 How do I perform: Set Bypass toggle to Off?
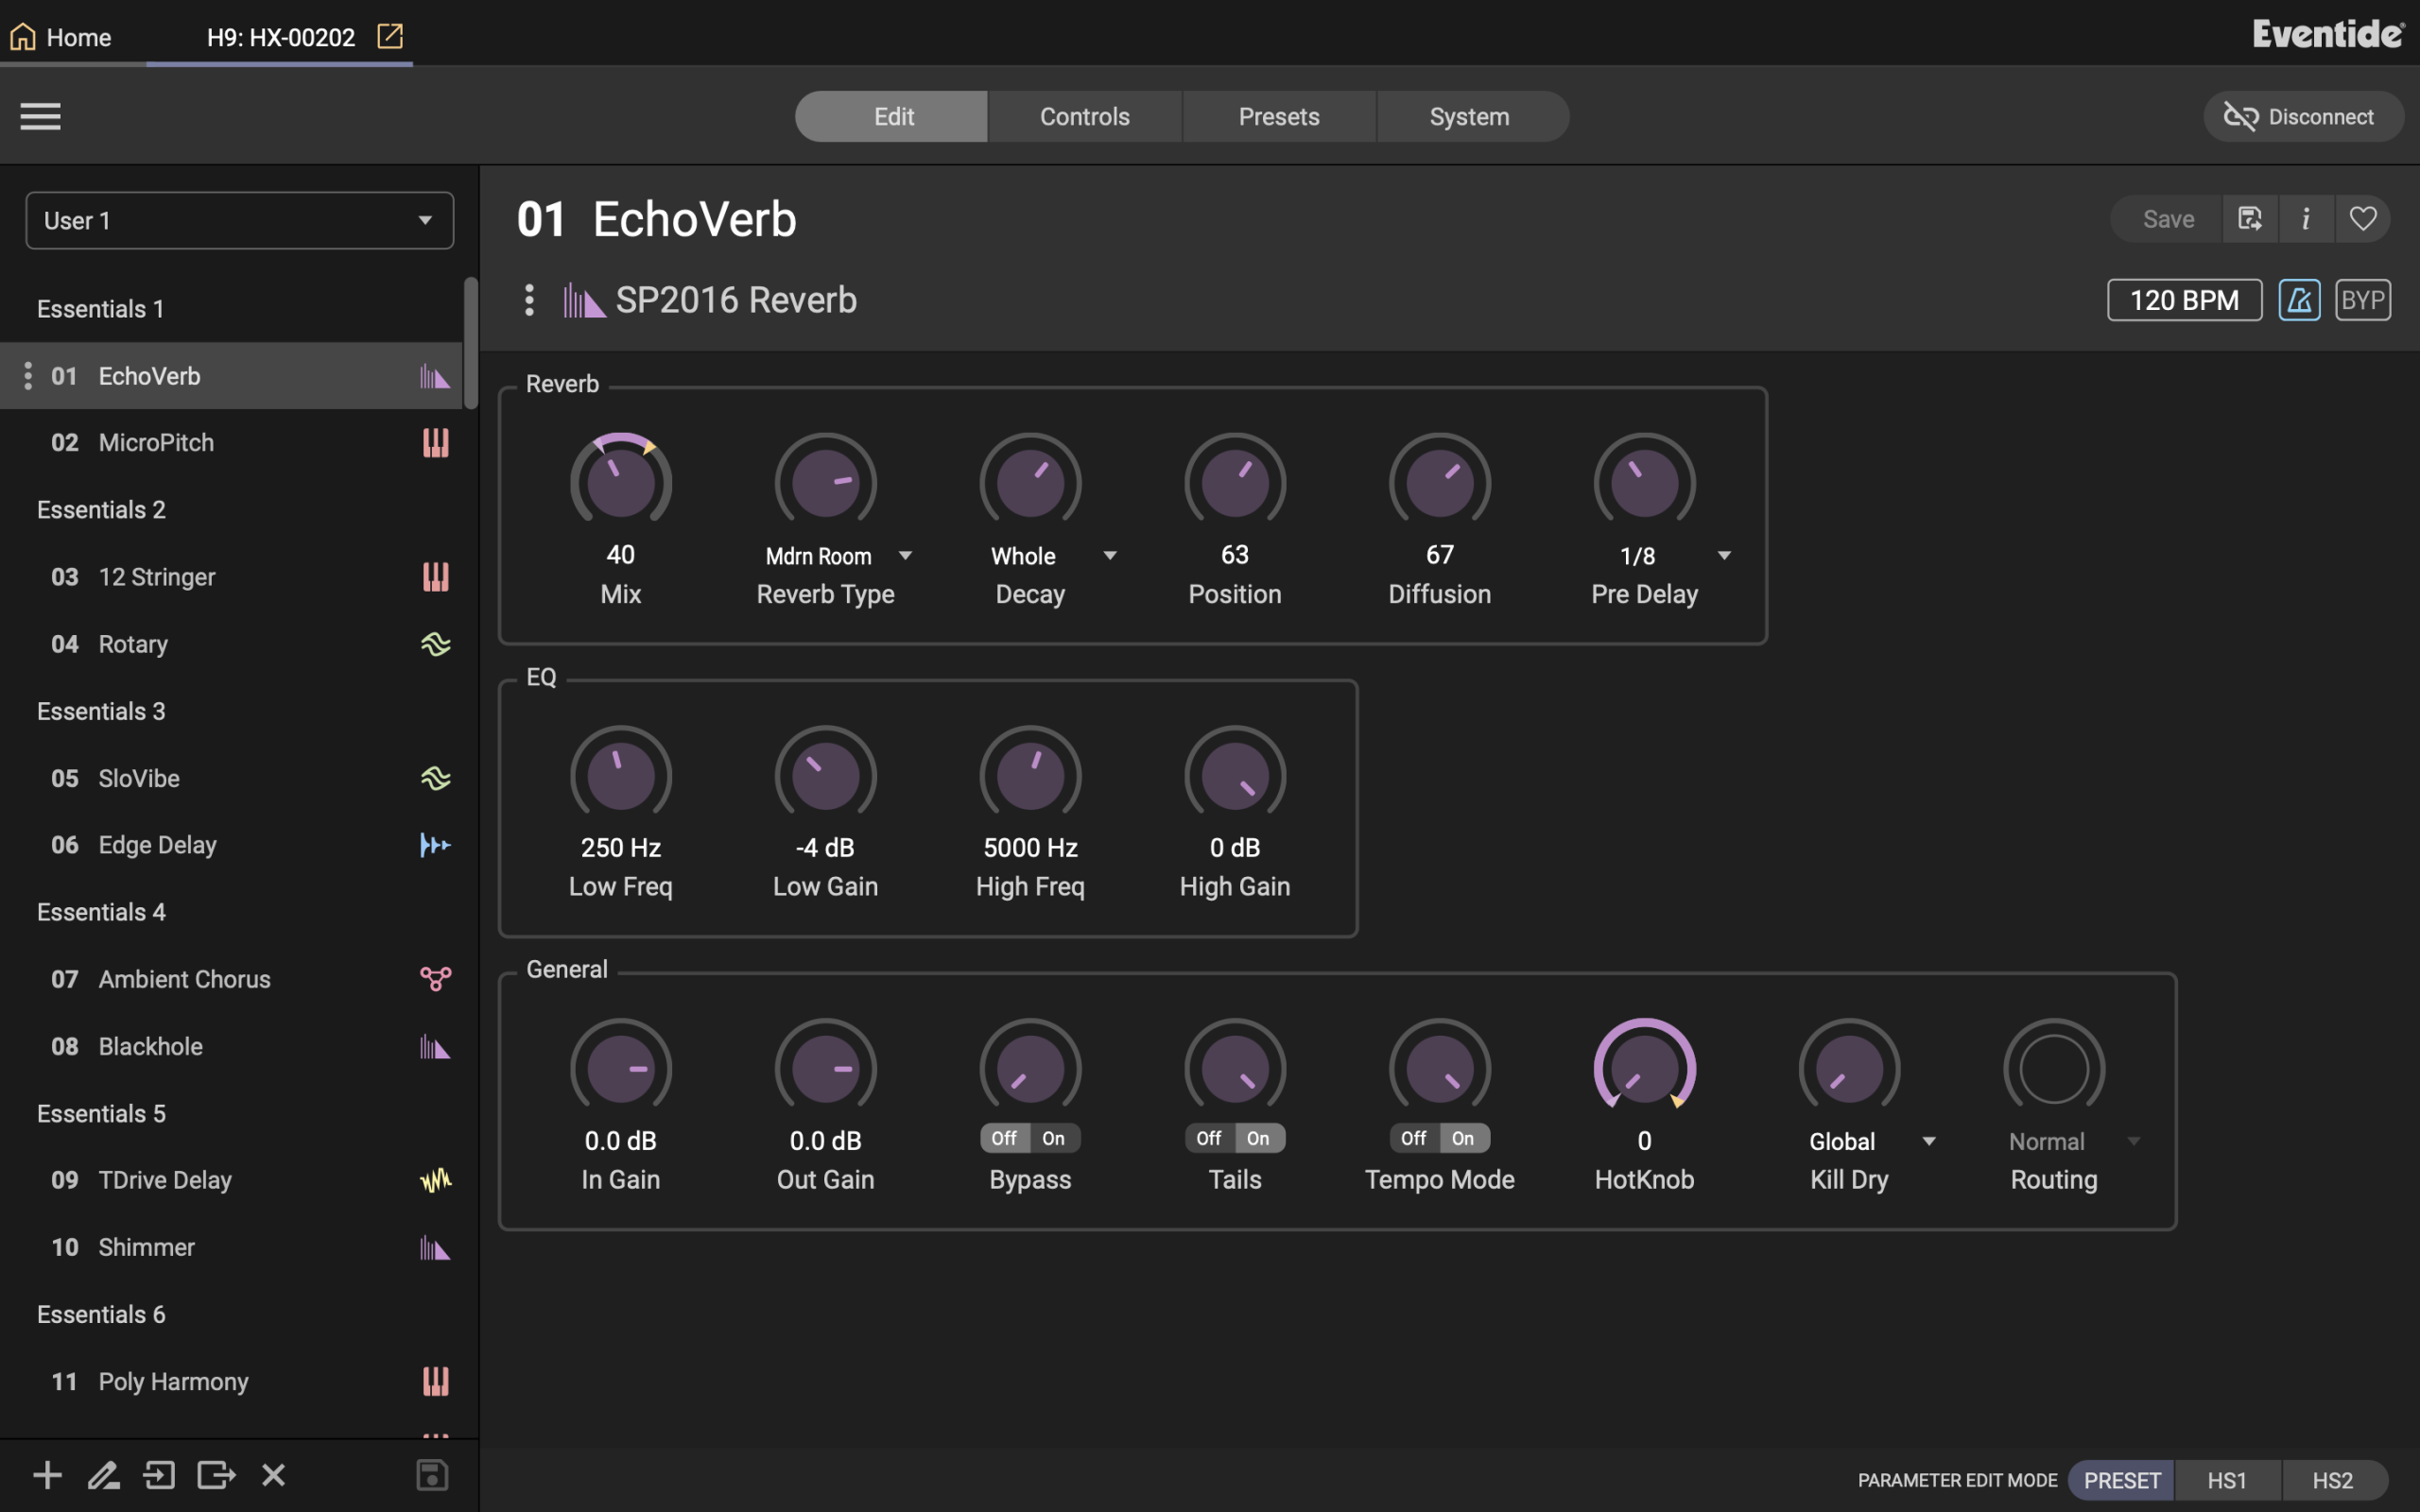[1004, 1138]
